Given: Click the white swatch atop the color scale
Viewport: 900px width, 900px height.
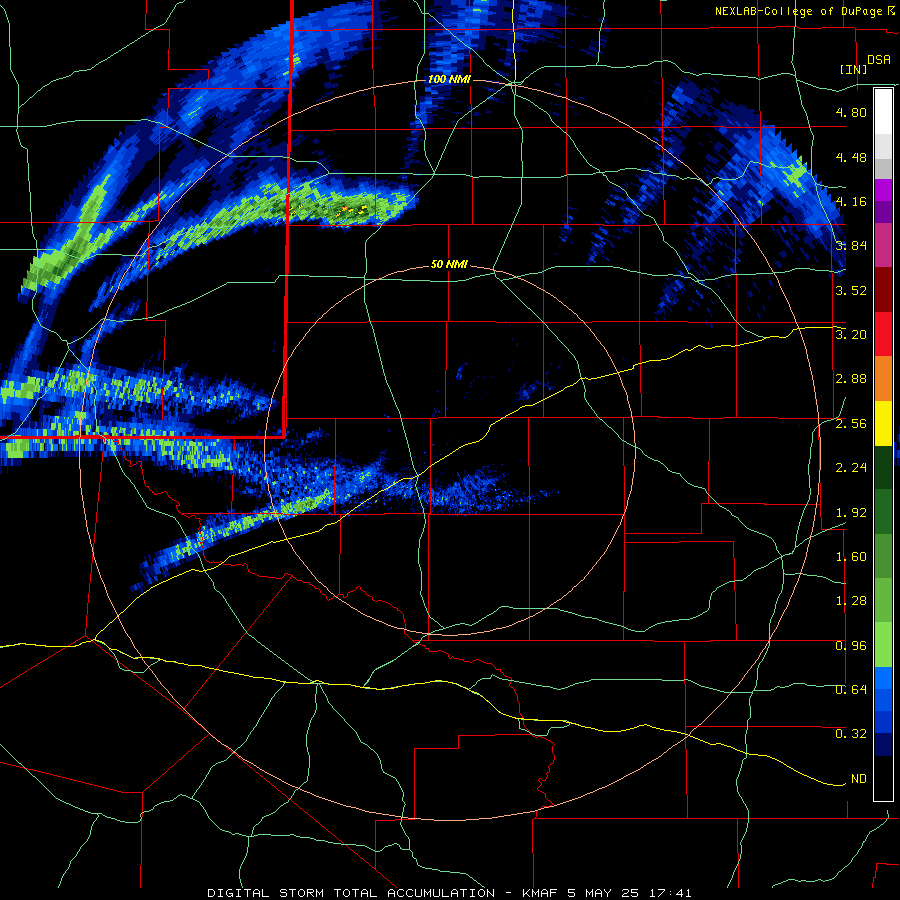Looking at the screenshot, I should coord(883,112).
